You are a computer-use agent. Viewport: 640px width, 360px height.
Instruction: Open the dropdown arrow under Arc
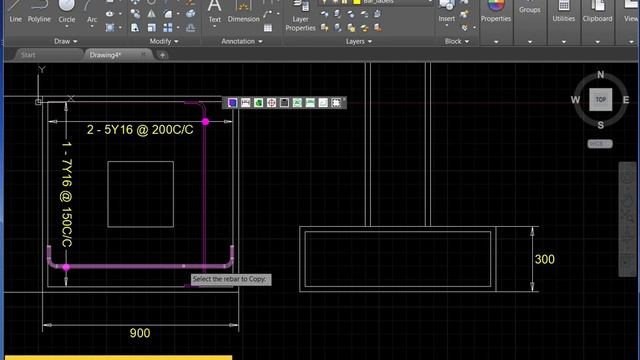(92, 27)
